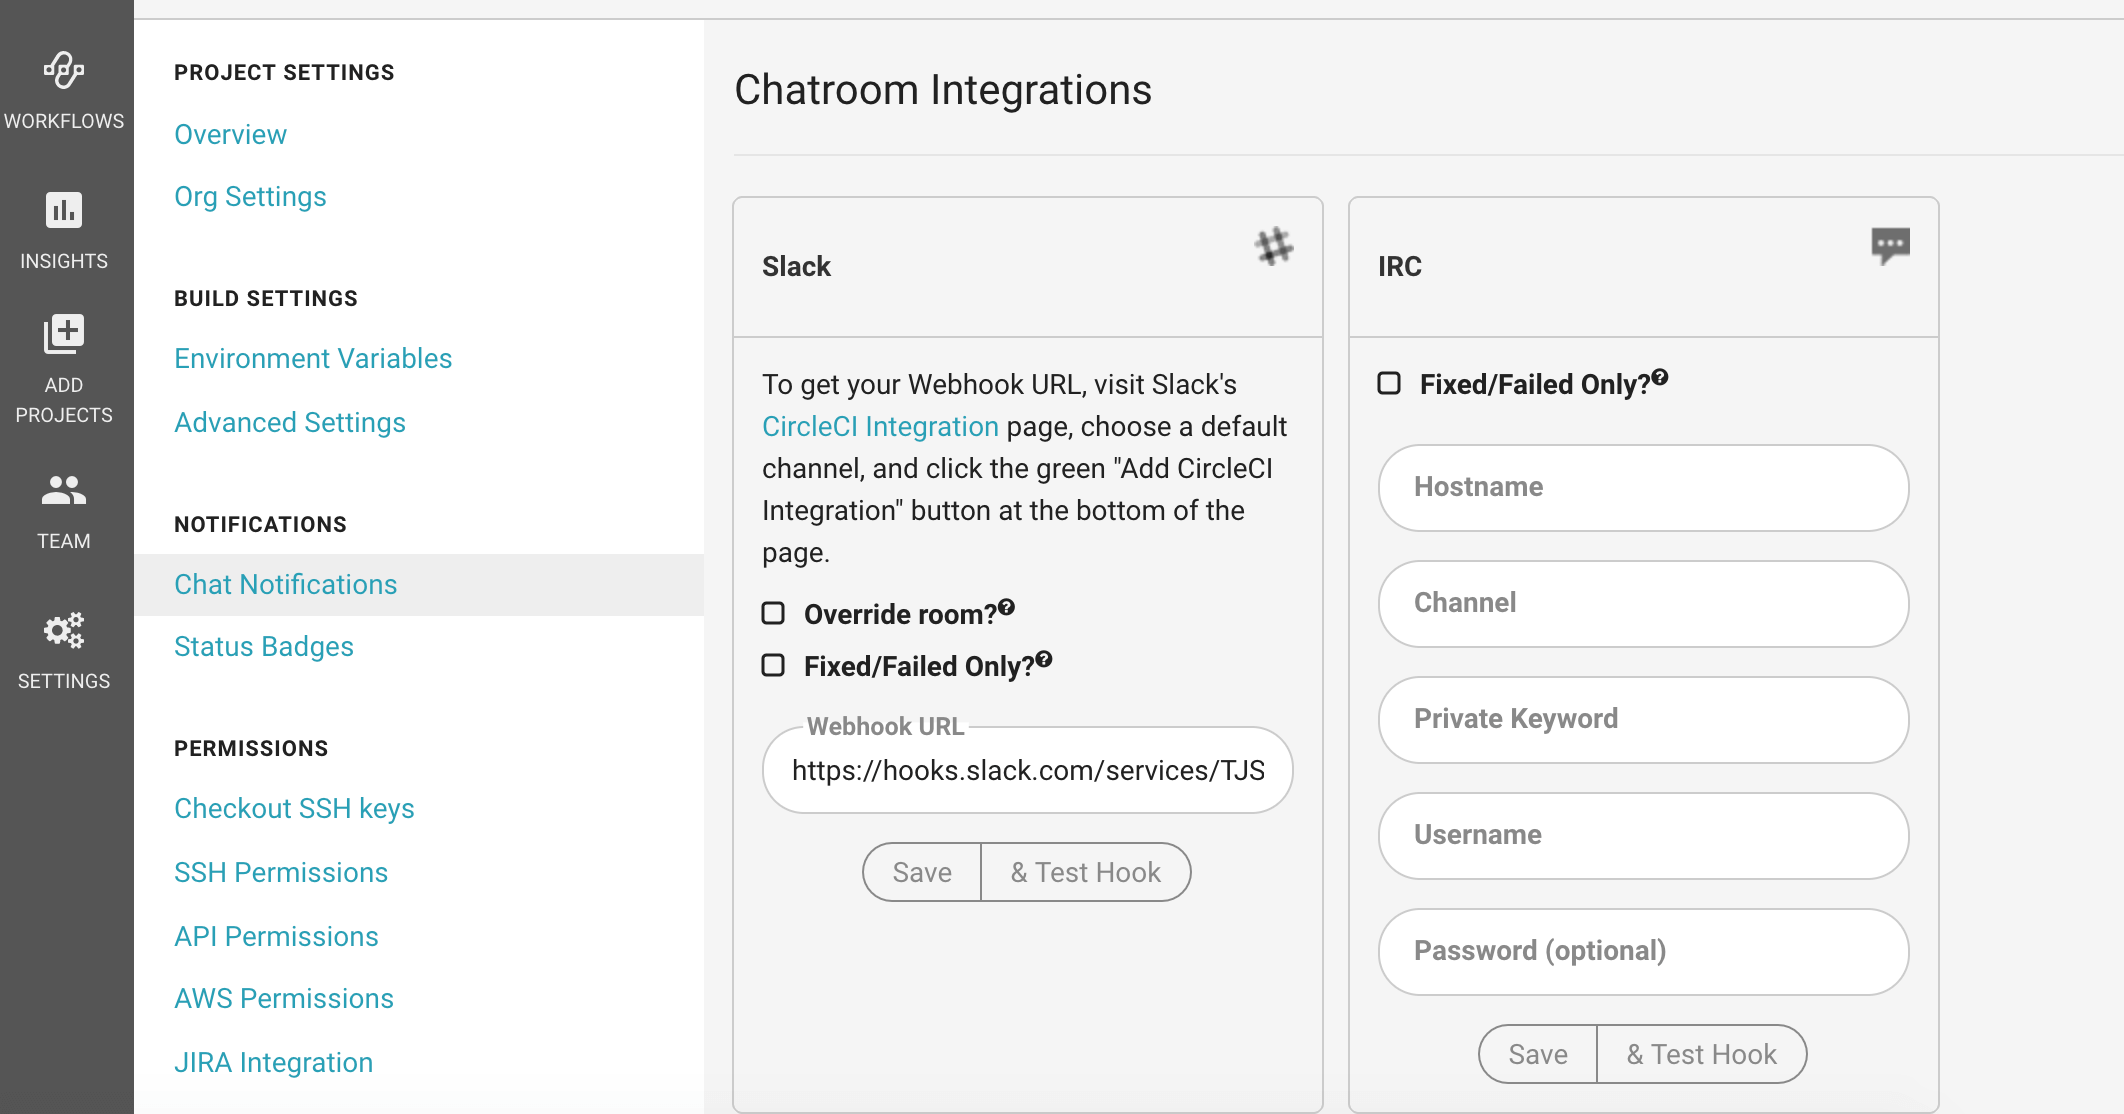Click the Insights bar chart icon
The width and height of the screenshot is (2124, 1114).
click(x=64, y=210)
